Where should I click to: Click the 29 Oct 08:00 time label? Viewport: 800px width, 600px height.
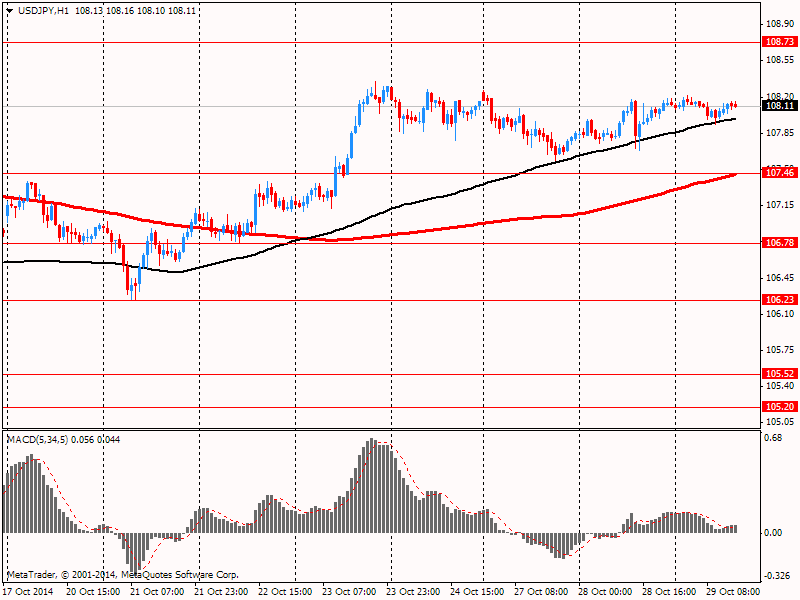[736, 592]
